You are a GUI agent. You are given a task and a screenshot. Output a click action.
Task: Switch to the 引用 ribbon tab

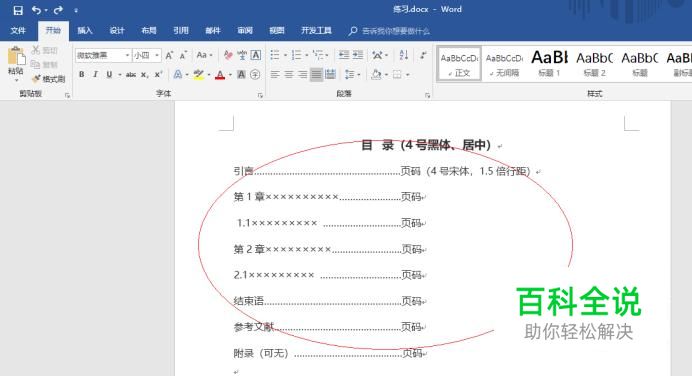tap(181, 30)
